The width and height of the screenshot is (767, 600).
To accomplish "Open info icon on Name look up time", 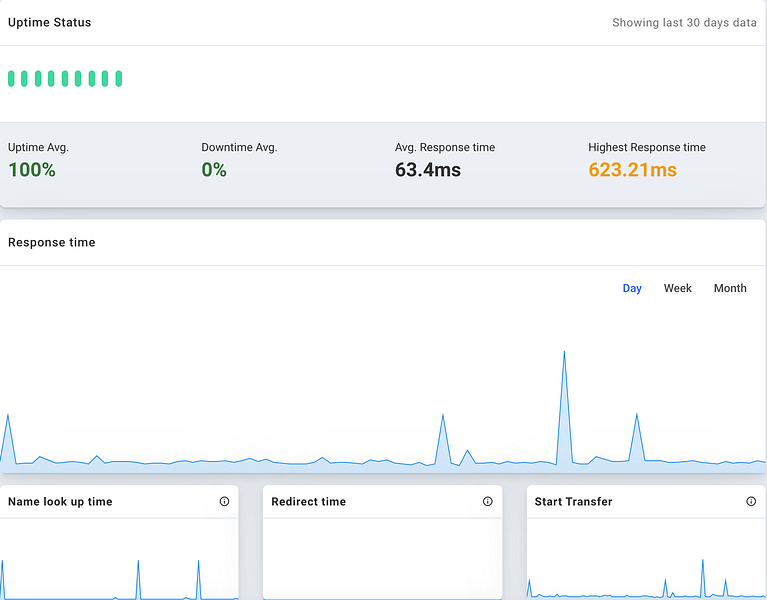I will [224, 501].
